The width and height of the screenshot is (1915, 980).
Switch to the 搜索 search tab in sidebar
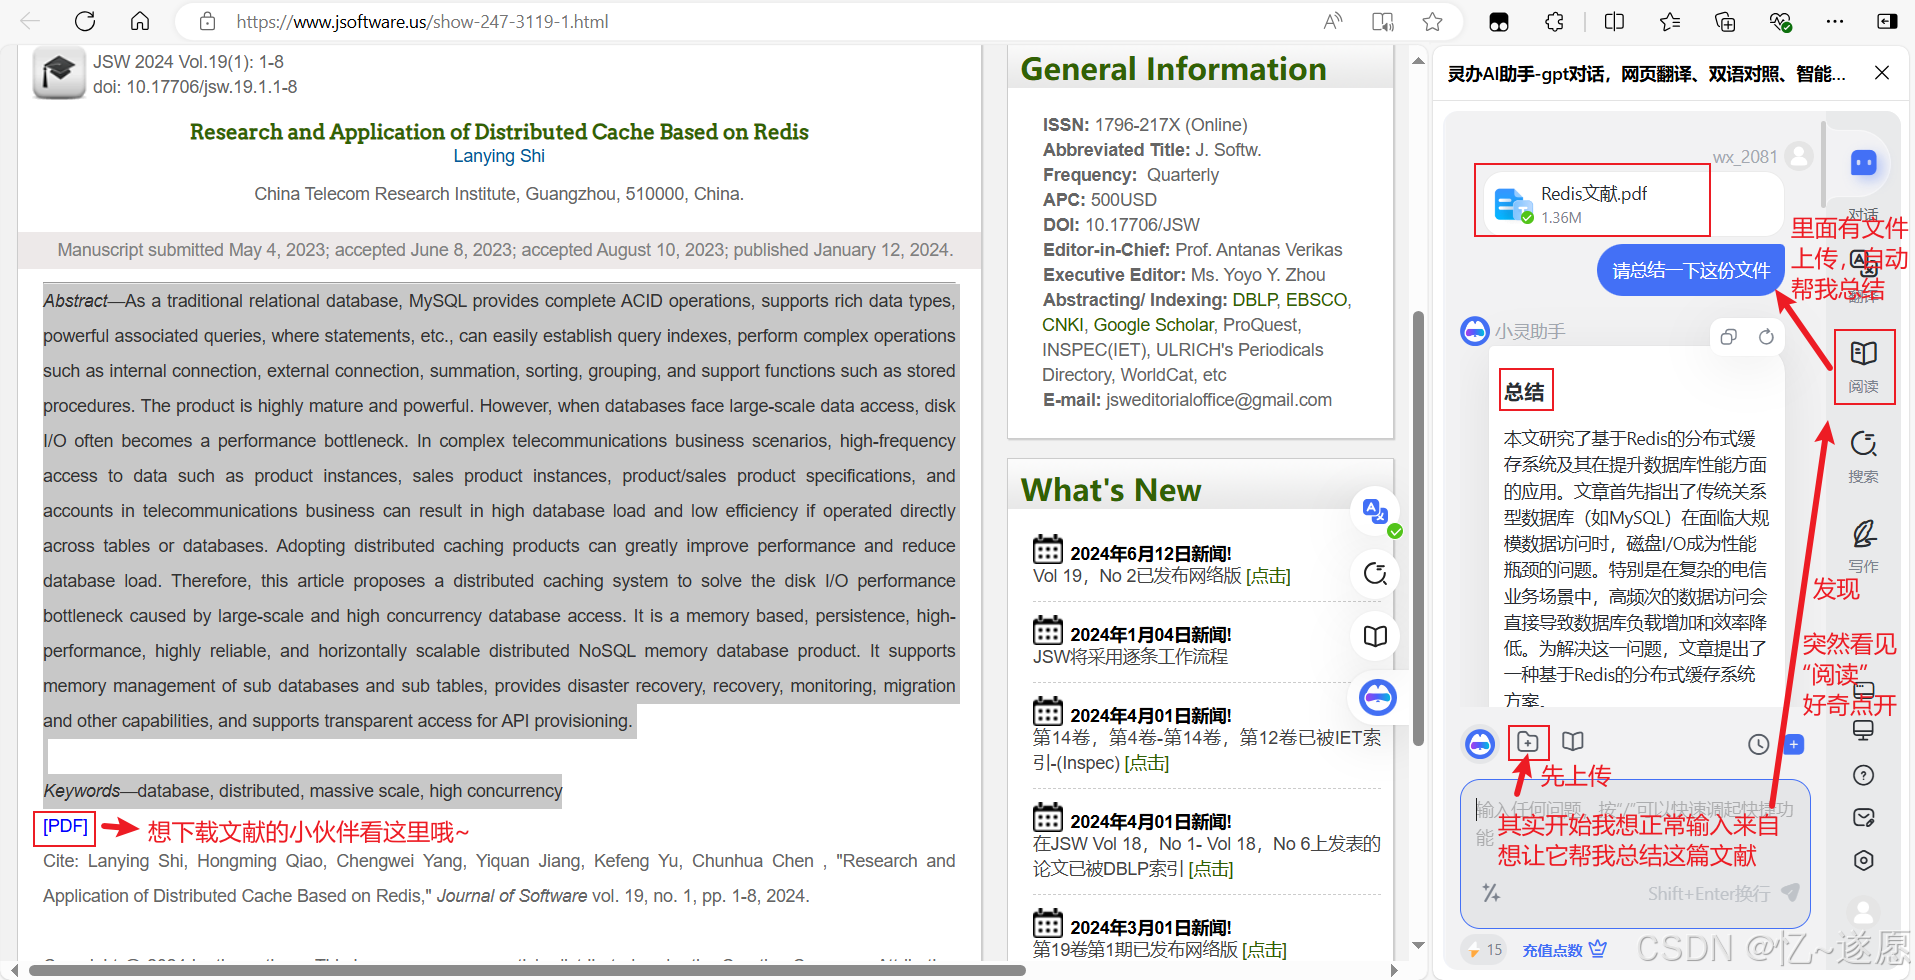(x=1863, y=456)
